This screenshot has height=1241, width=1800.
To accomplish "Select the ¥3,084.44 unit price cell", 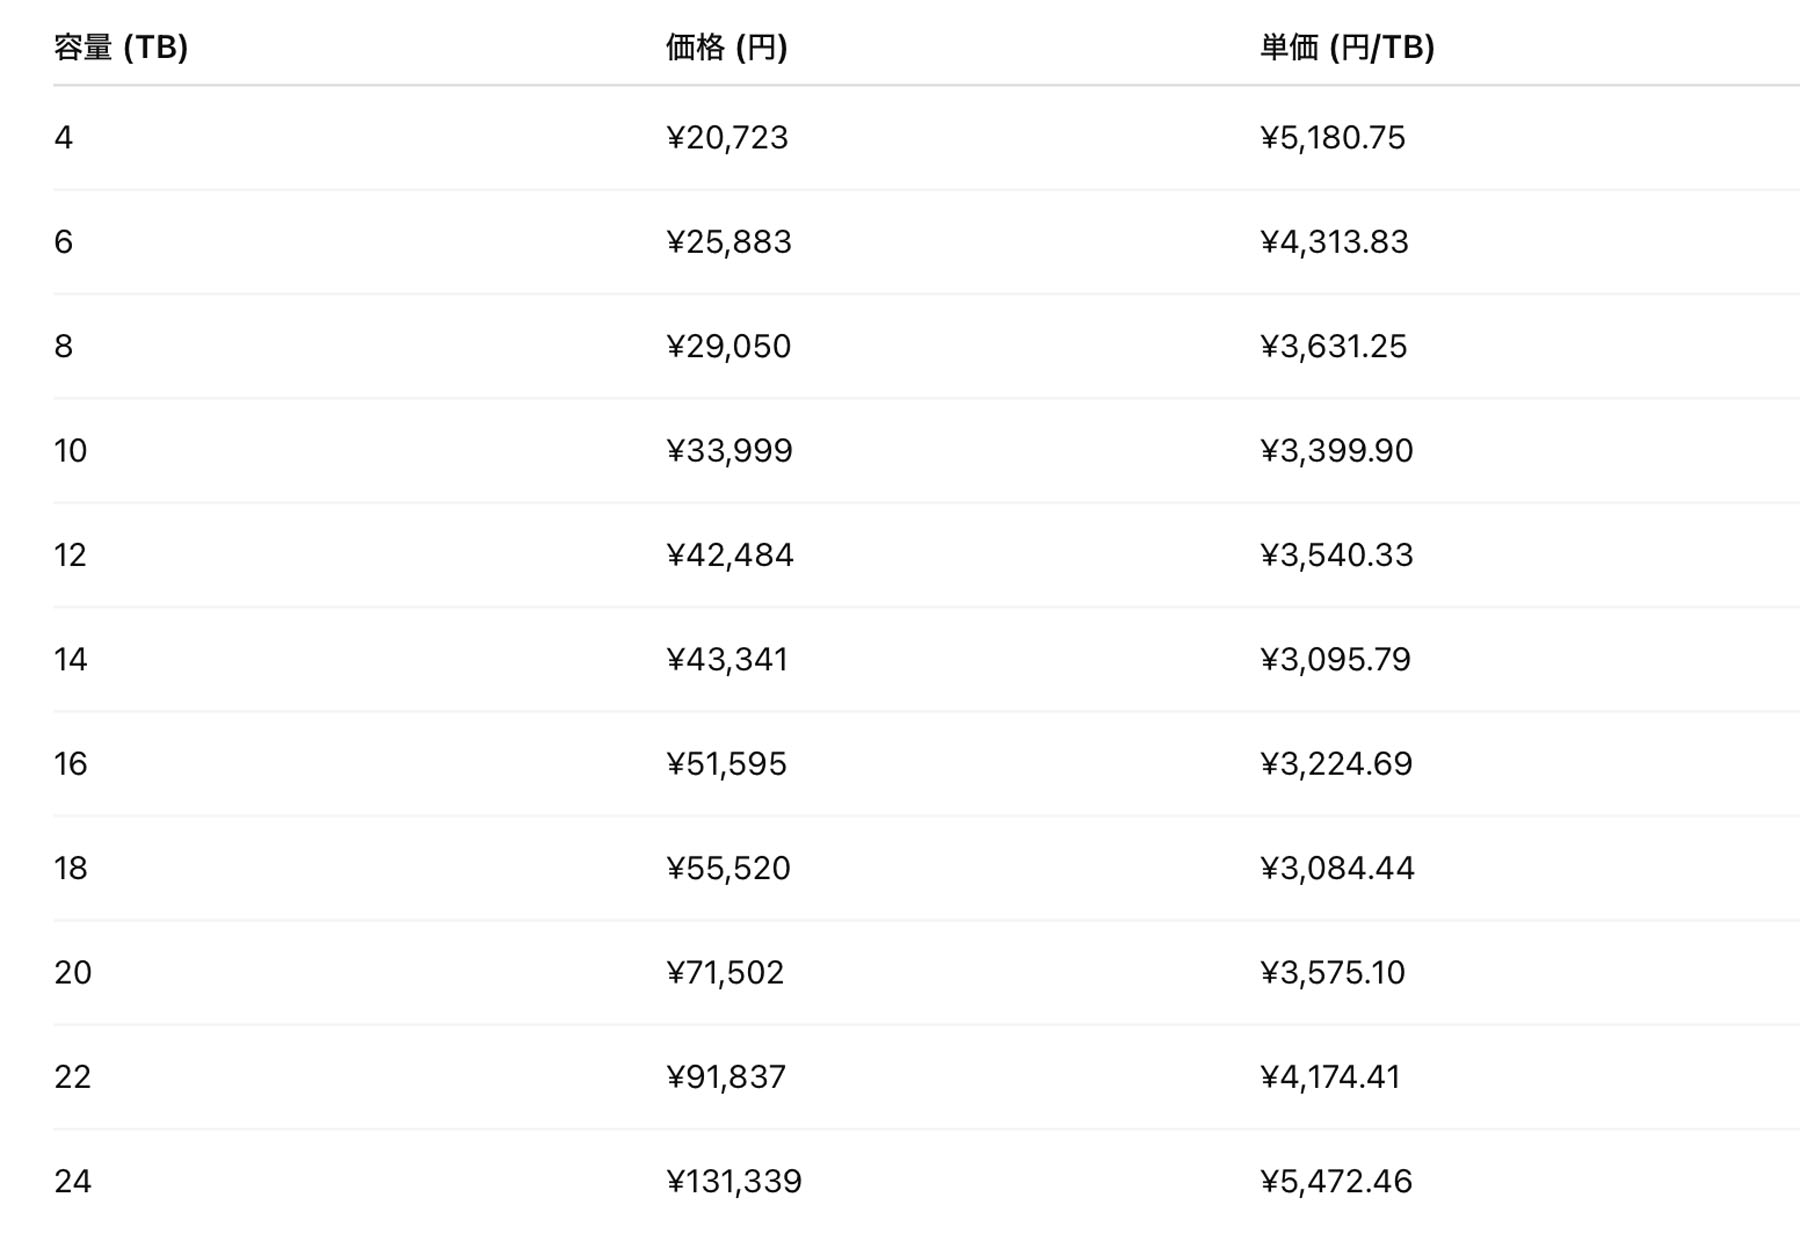I will coord(1337,868).
